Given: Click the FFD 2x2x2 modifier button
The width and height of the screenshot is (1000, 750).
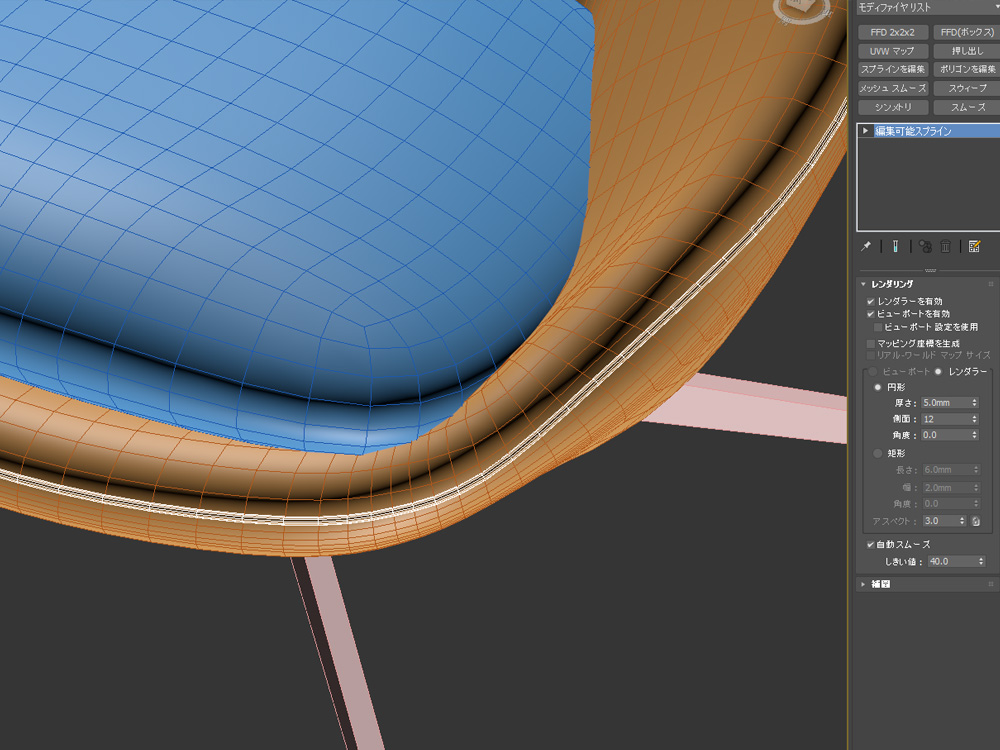Looking at the screenshot, I should (893, 32).
